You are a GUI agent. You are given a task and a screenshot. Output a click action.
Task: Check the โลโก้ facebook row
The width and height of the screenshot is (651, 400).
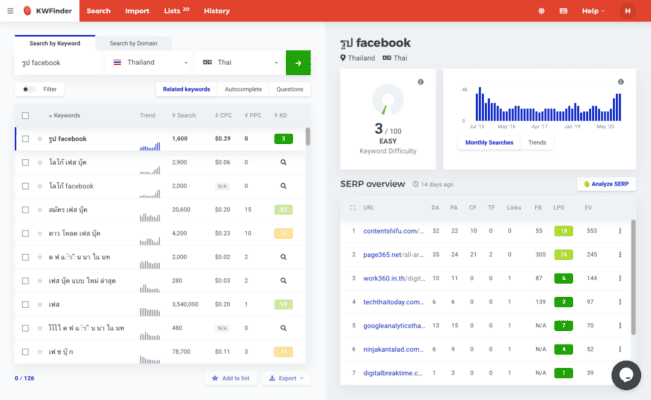click(x=25, y=186)
